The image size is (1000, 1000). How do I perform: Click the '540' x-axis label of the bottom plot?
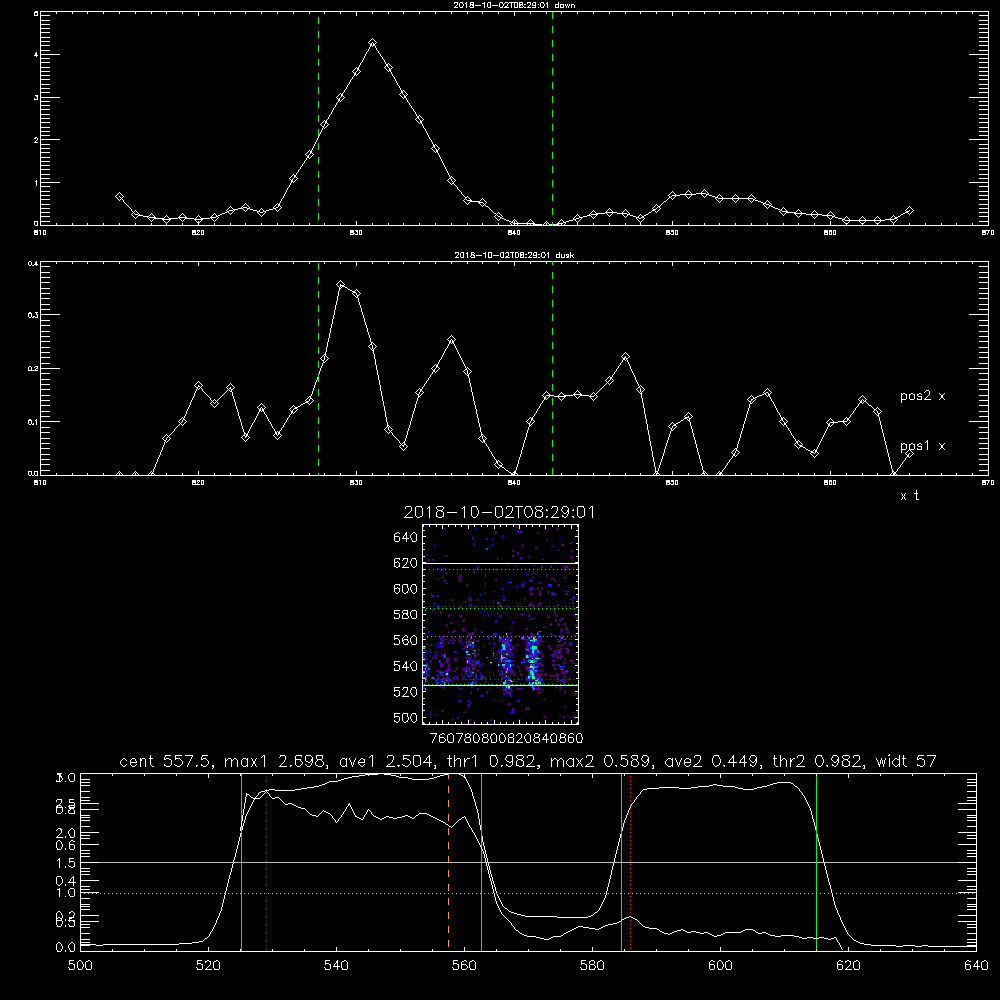[336, 966]
